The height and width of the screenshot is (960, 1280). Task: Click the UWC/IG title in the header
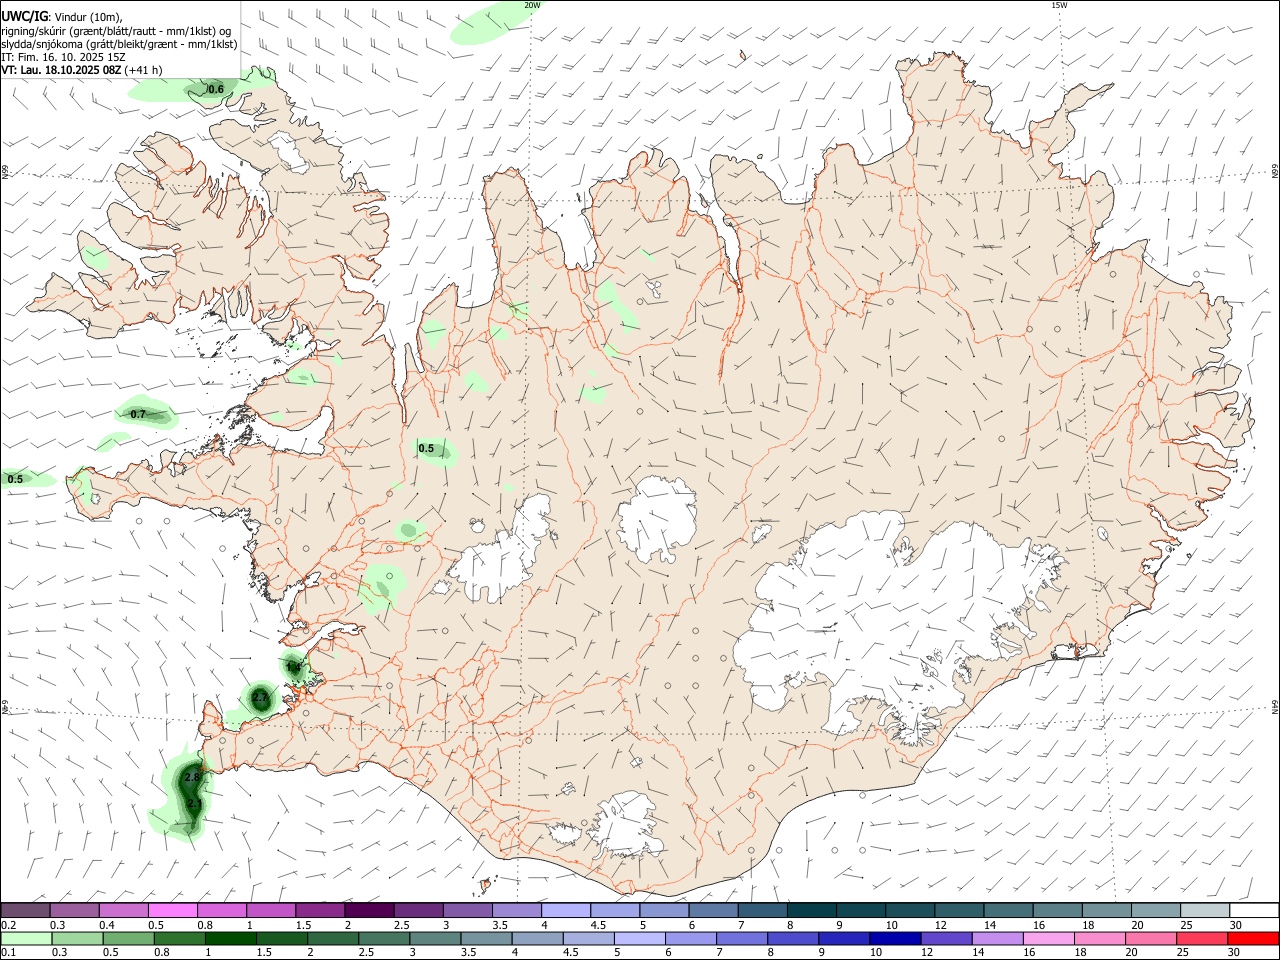click(24, 15)
